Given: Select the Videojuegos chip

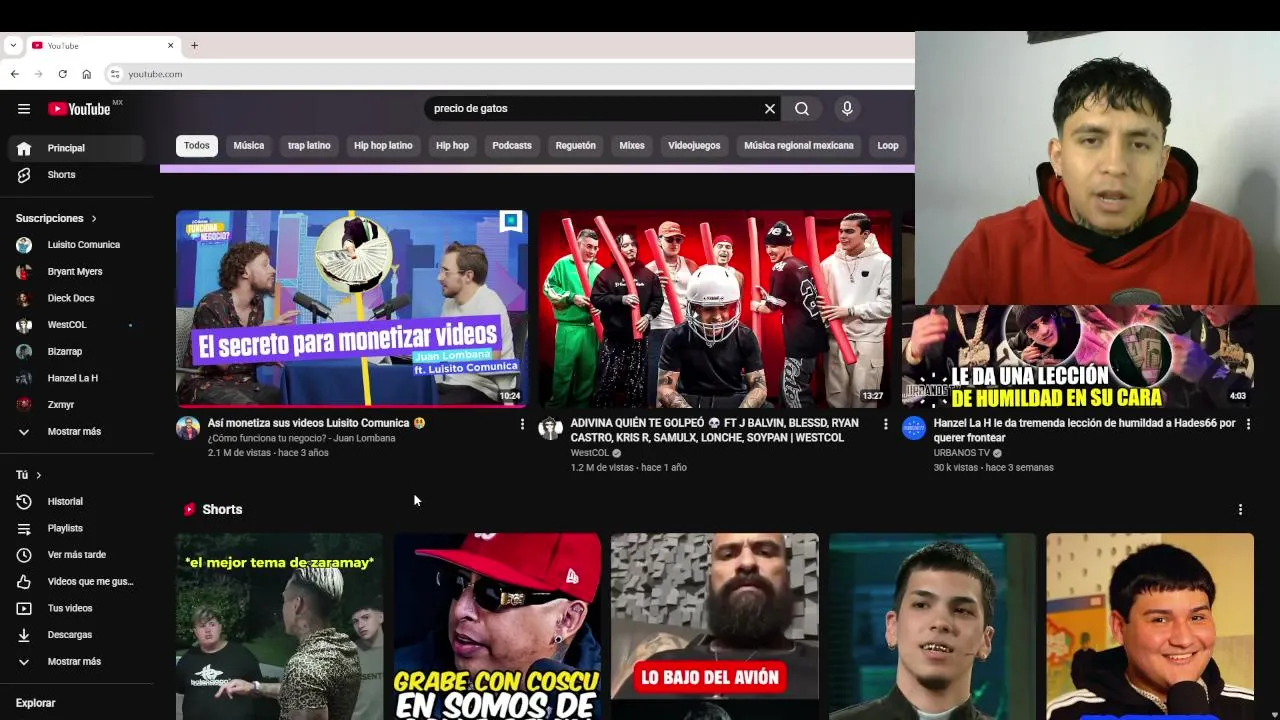Looking at the screenshot, I should [694, 146].
